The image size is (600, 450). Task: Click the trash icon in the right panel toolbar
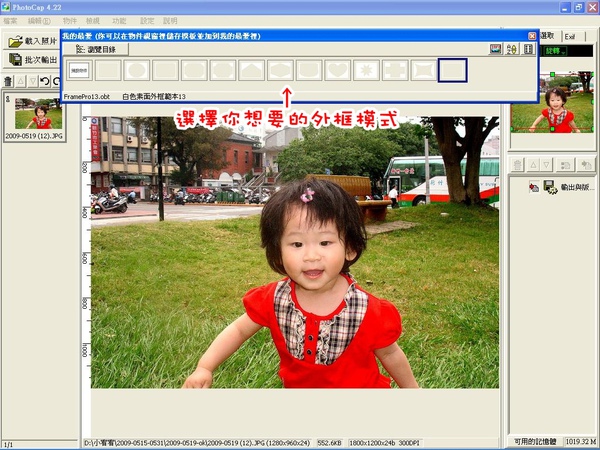pyautogui.click(x=517, y=165)
